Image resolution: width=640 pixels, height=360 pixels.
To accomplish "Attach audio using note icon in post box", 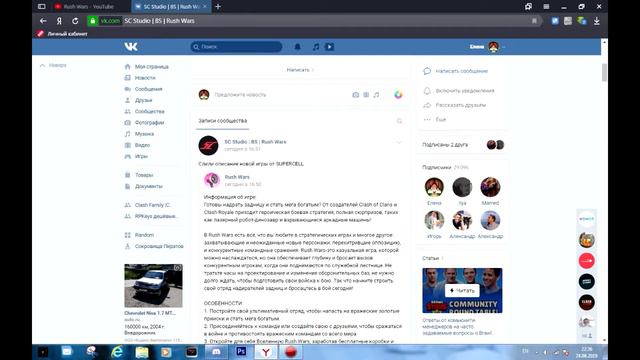I will pyautogui.click(x=376, y=95).
